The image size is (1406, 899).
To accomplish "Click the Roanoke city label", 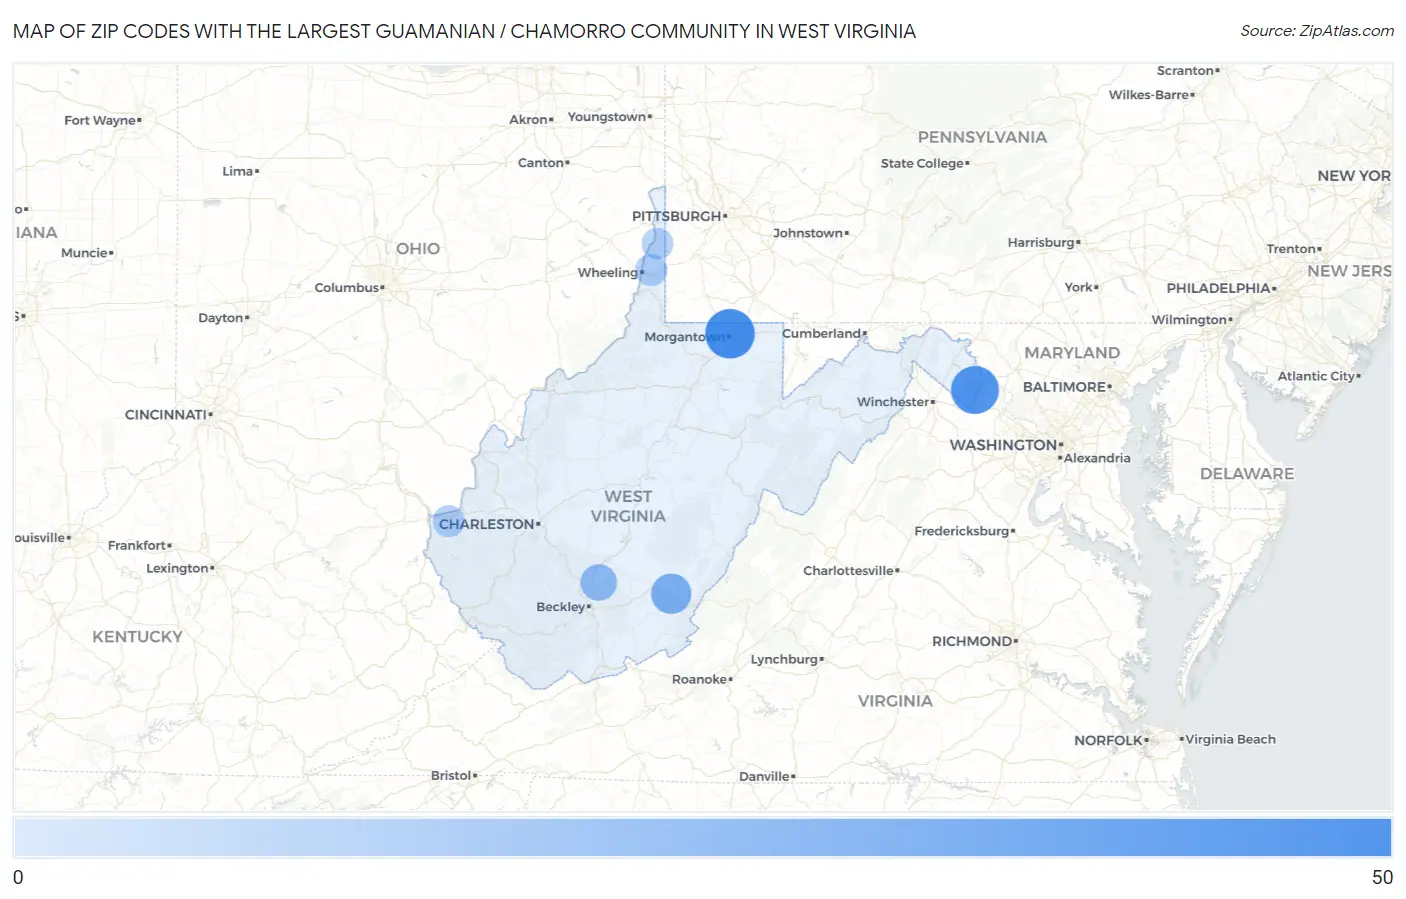I will pos(699,679).
